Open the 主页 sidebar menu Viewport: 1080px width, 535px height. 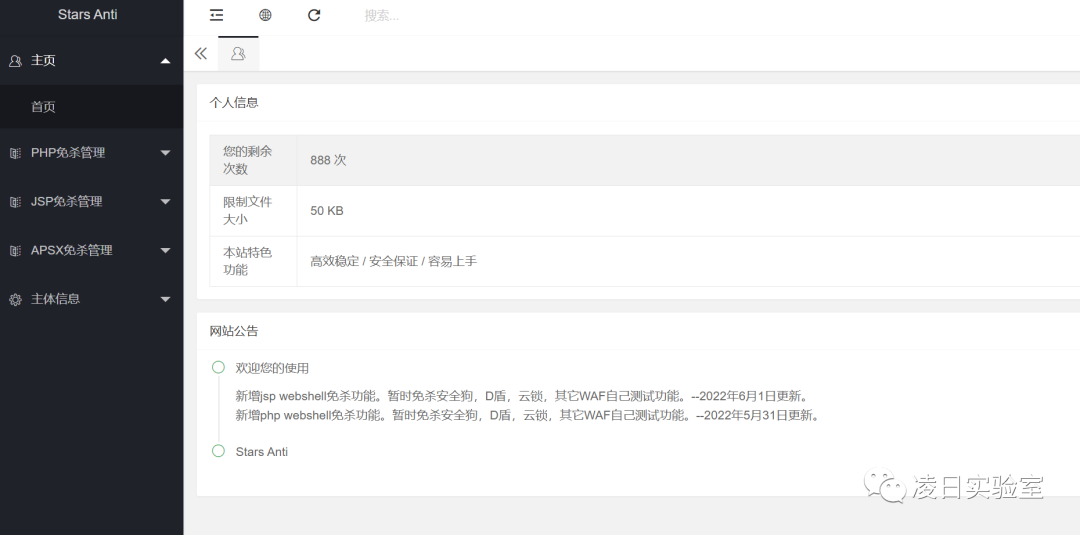click(92, 61)
